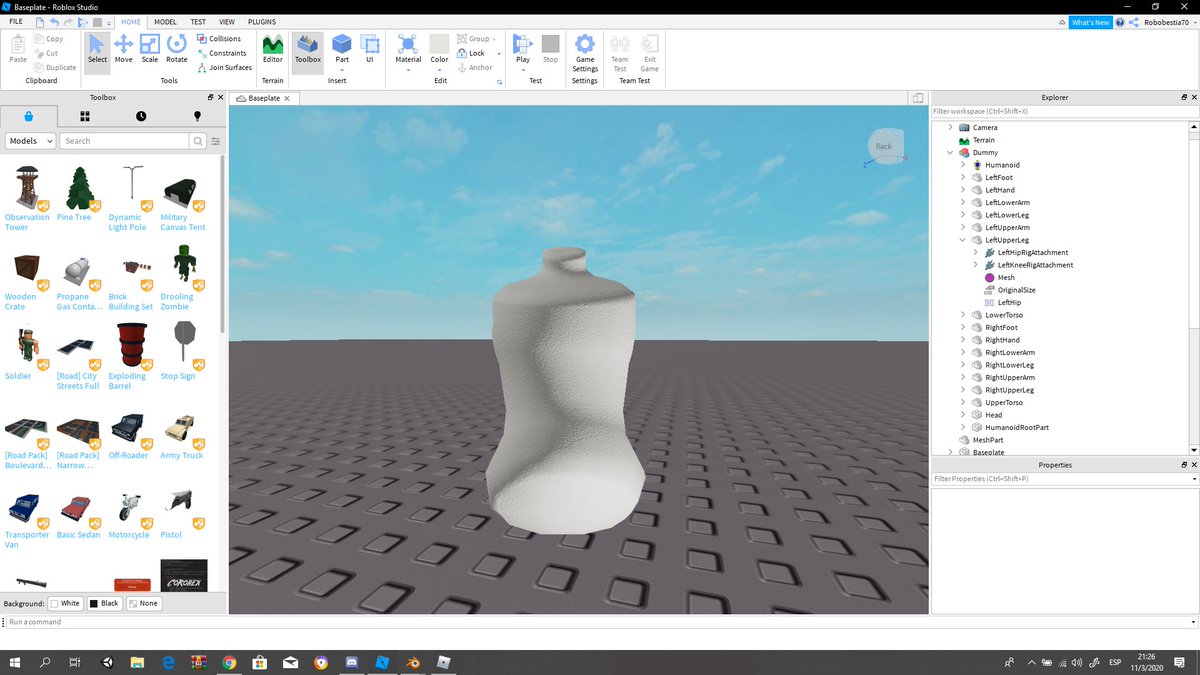This screenshot has height=675, width=1200.
Task: Open the FILE menu
Action: (16, 21)
